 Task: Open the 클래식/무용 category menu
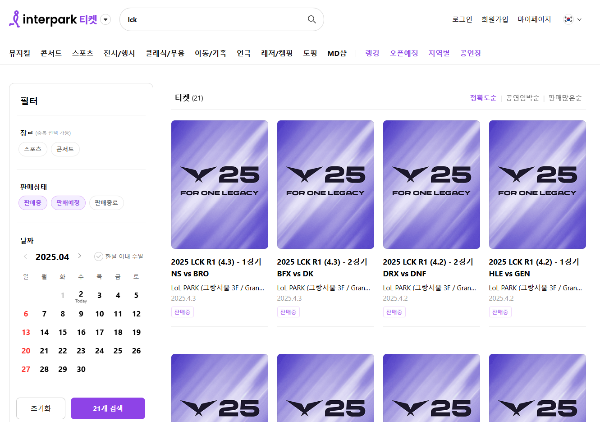[165, 53]
